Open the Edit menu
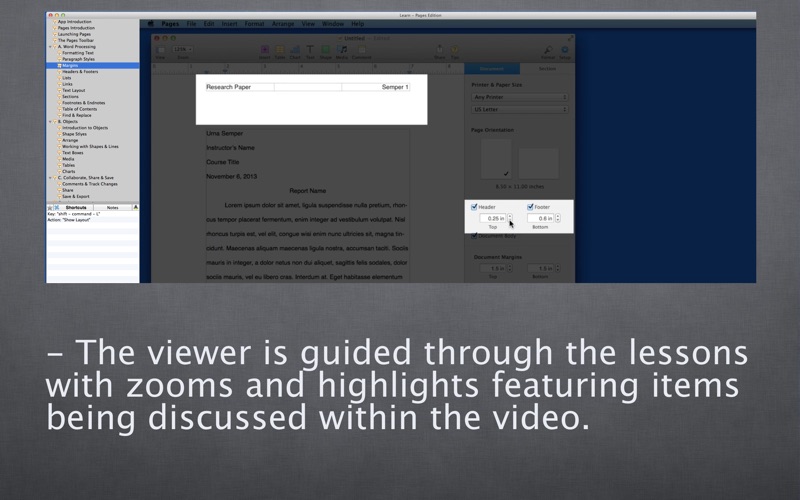This screenshot has width=800, height=500. tap(209, 23)
